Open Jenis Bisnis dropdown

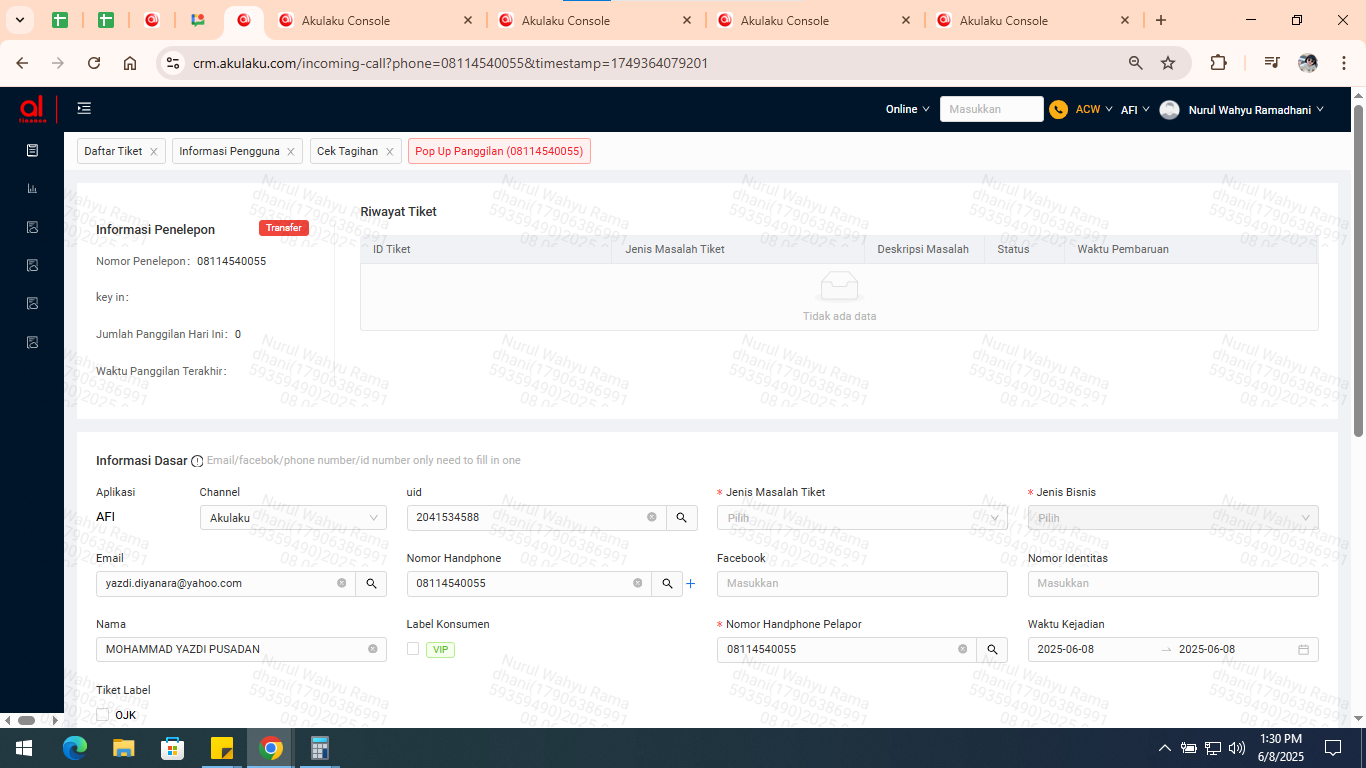pos(1173,517)
